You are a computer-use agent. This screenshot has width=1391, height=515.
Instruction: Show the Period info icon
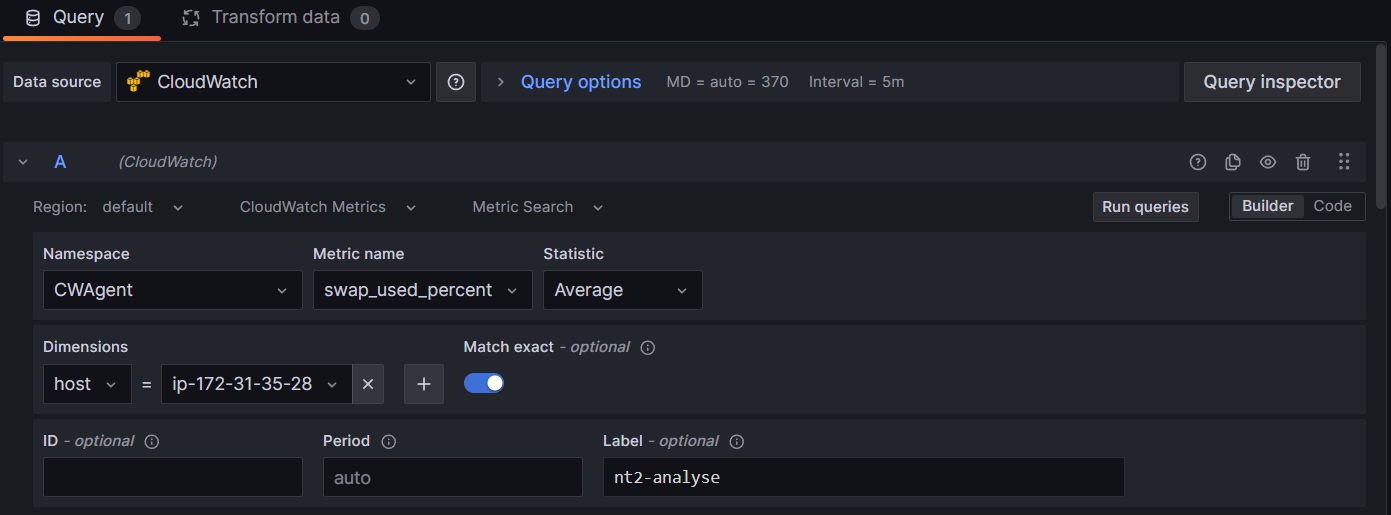[388, 441]
